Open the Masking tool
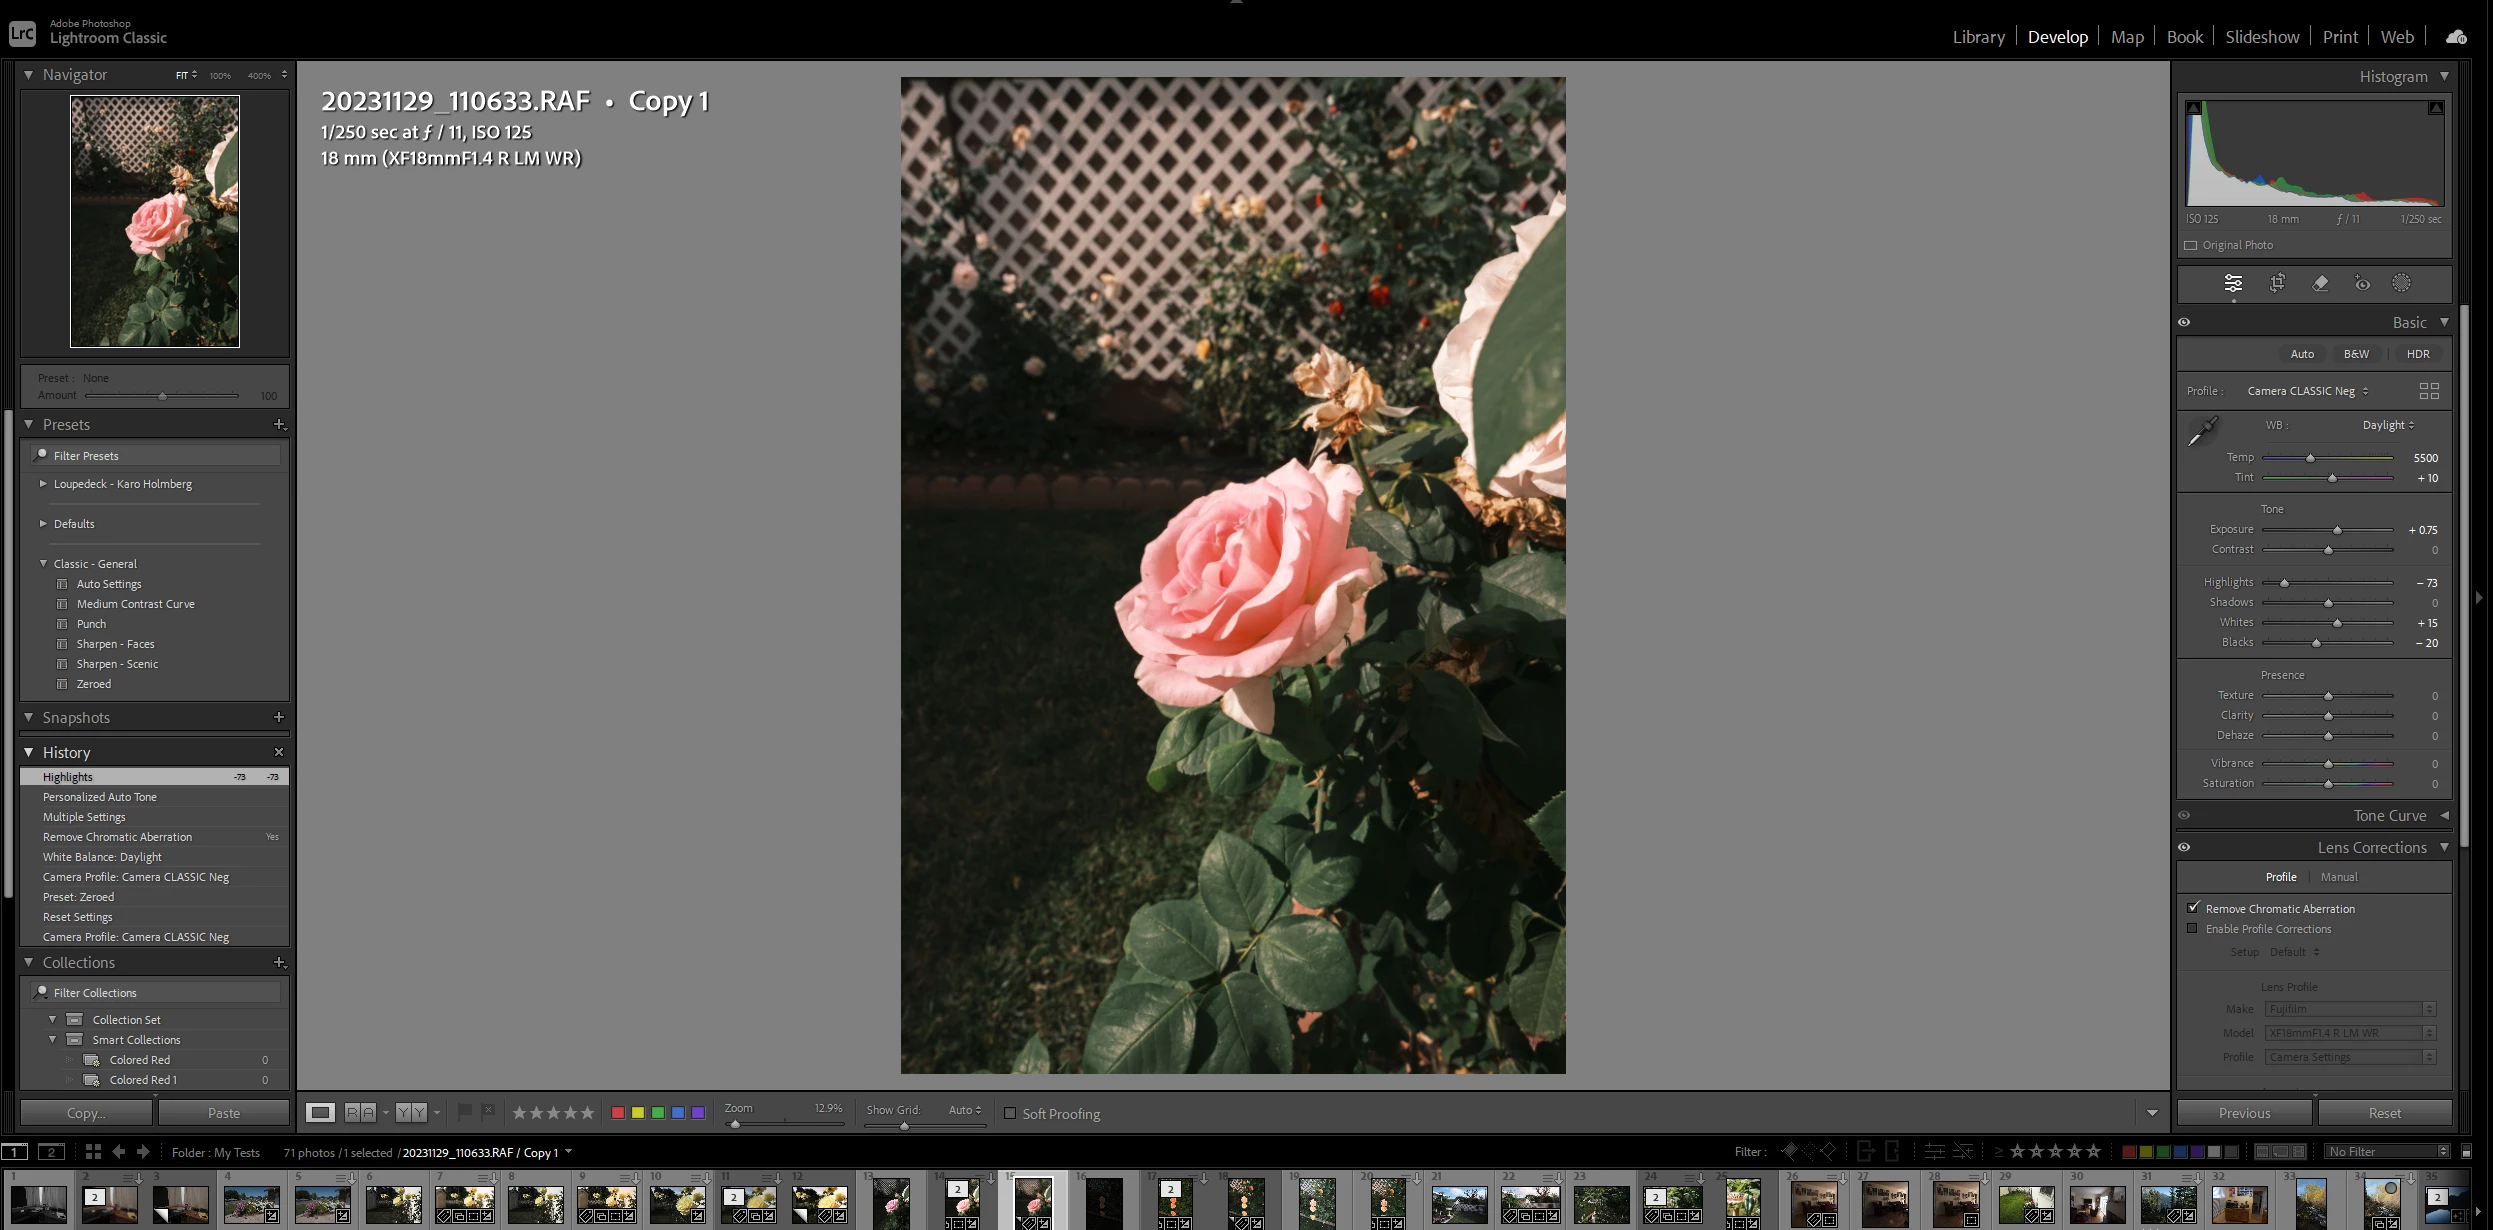The height and width of the screenshot is (1230, 2493). [2401, 283]
